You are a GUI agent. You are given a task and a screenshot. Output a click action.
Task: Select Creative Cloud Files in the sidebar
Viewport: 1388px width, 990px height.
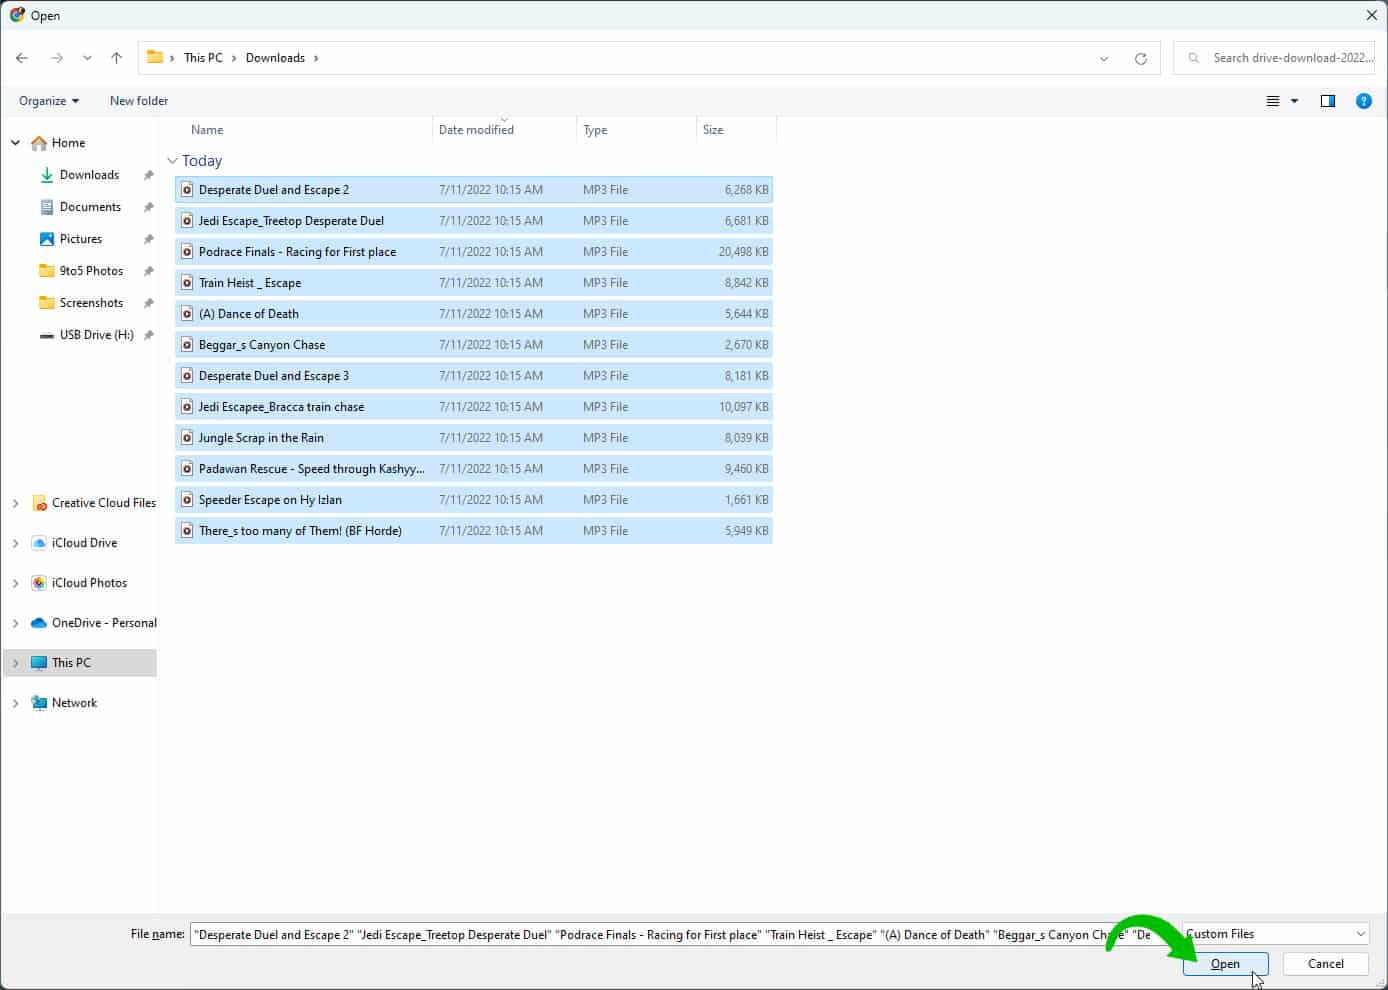pos(103,502)
